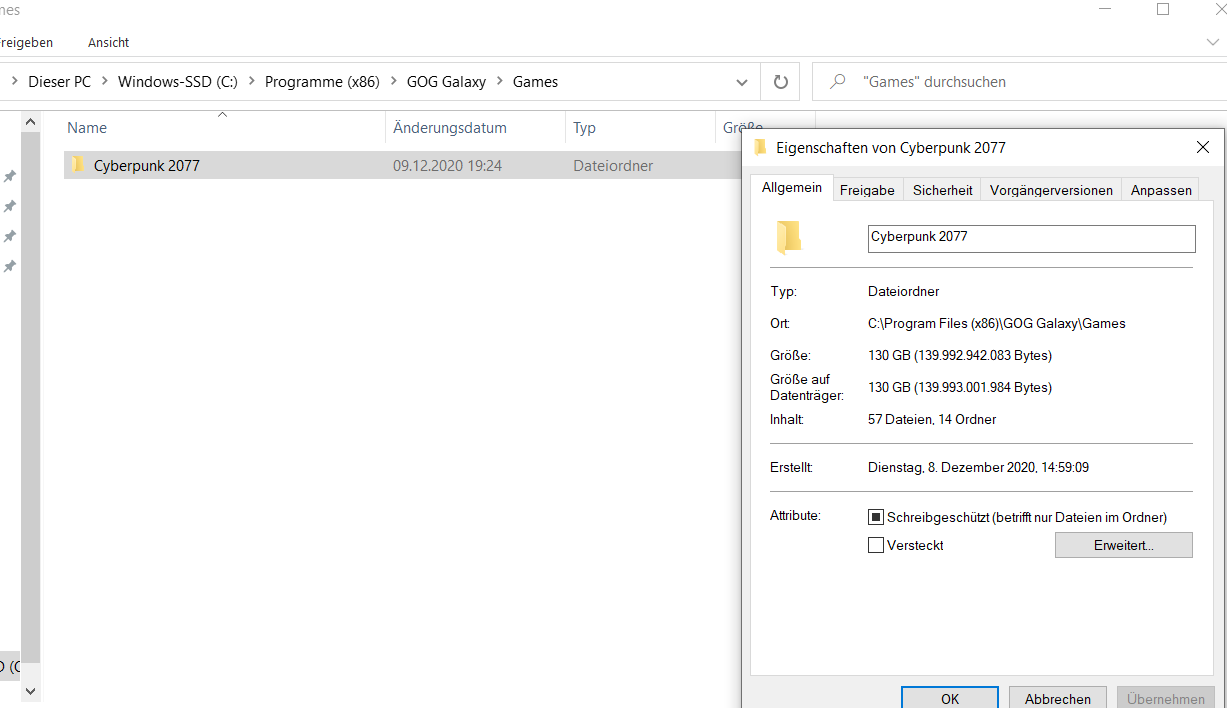Click the Abbrechen button

tap(1058, 698)
